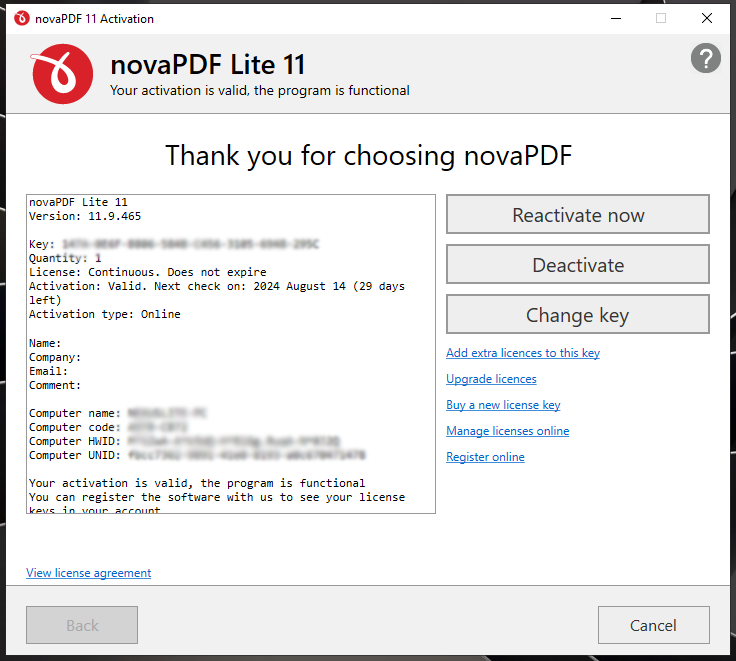Click the help question mark icon
736x661 pixels.
705,58
